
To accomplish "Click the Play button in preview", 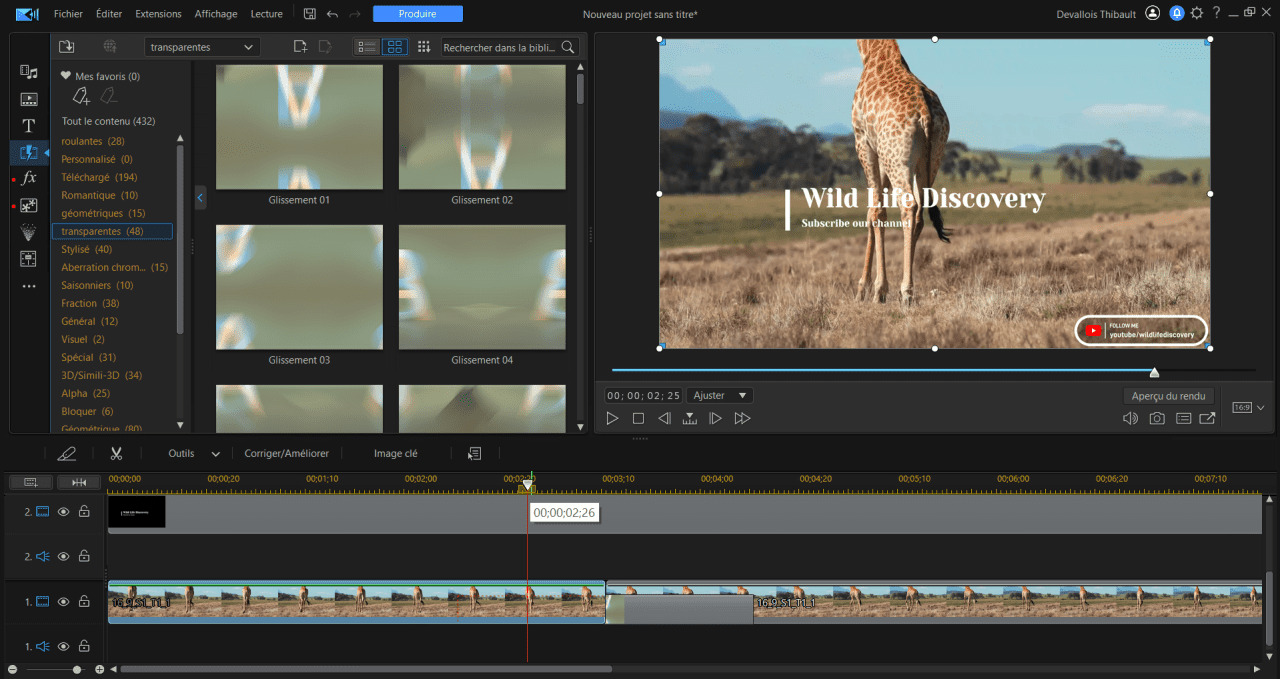I will [x=613, y=418].
